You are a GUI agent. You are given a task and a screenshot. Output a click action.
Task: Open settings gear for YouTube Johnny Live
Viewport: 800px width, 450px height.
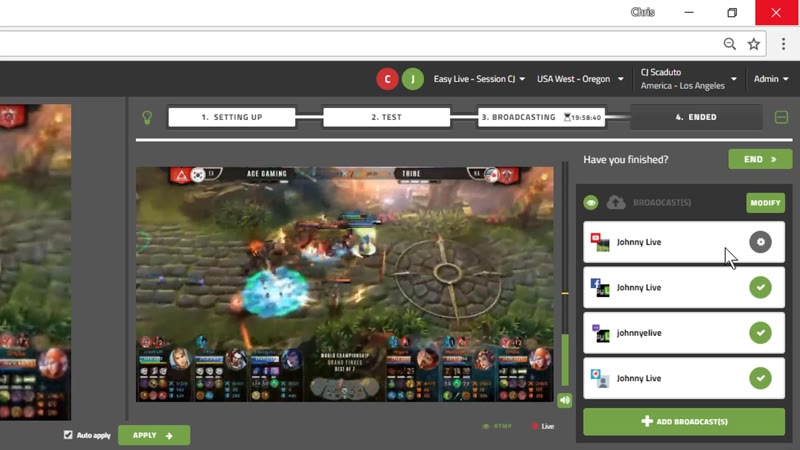[760, 242]
